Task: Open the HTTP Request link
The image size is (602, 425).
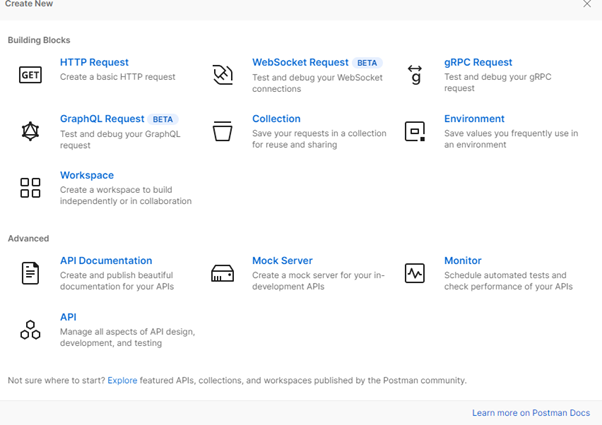Action: coord(94,62)
